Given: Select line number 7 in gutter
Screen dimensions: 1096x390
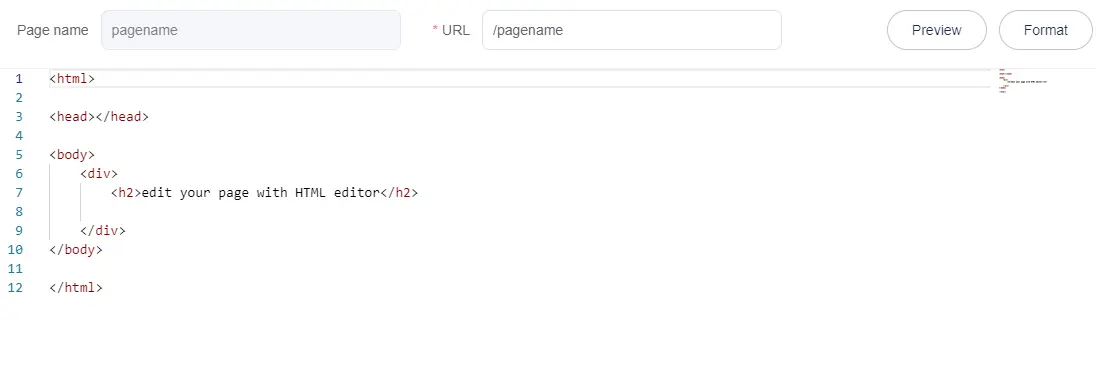Looking at the screenshot, I should point(19,192).
